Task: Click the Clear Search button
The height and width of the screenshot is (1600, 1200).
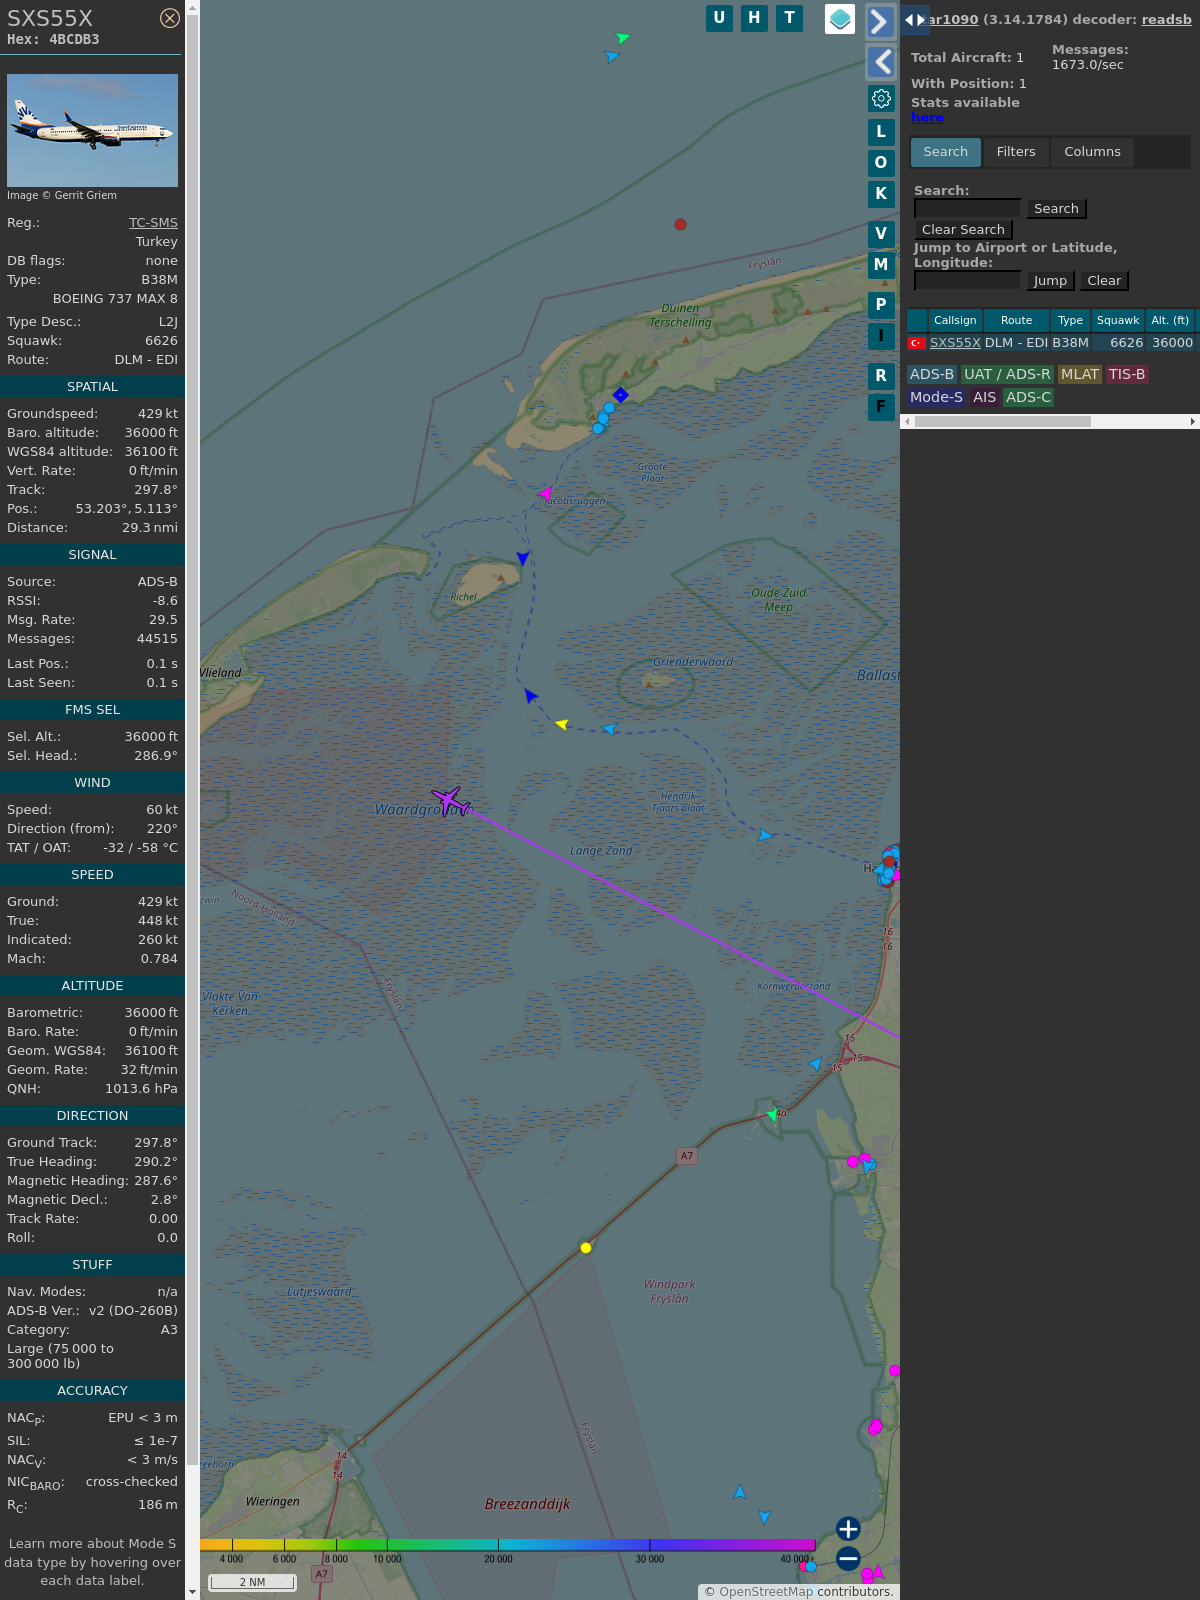Action: coord(963,230)
